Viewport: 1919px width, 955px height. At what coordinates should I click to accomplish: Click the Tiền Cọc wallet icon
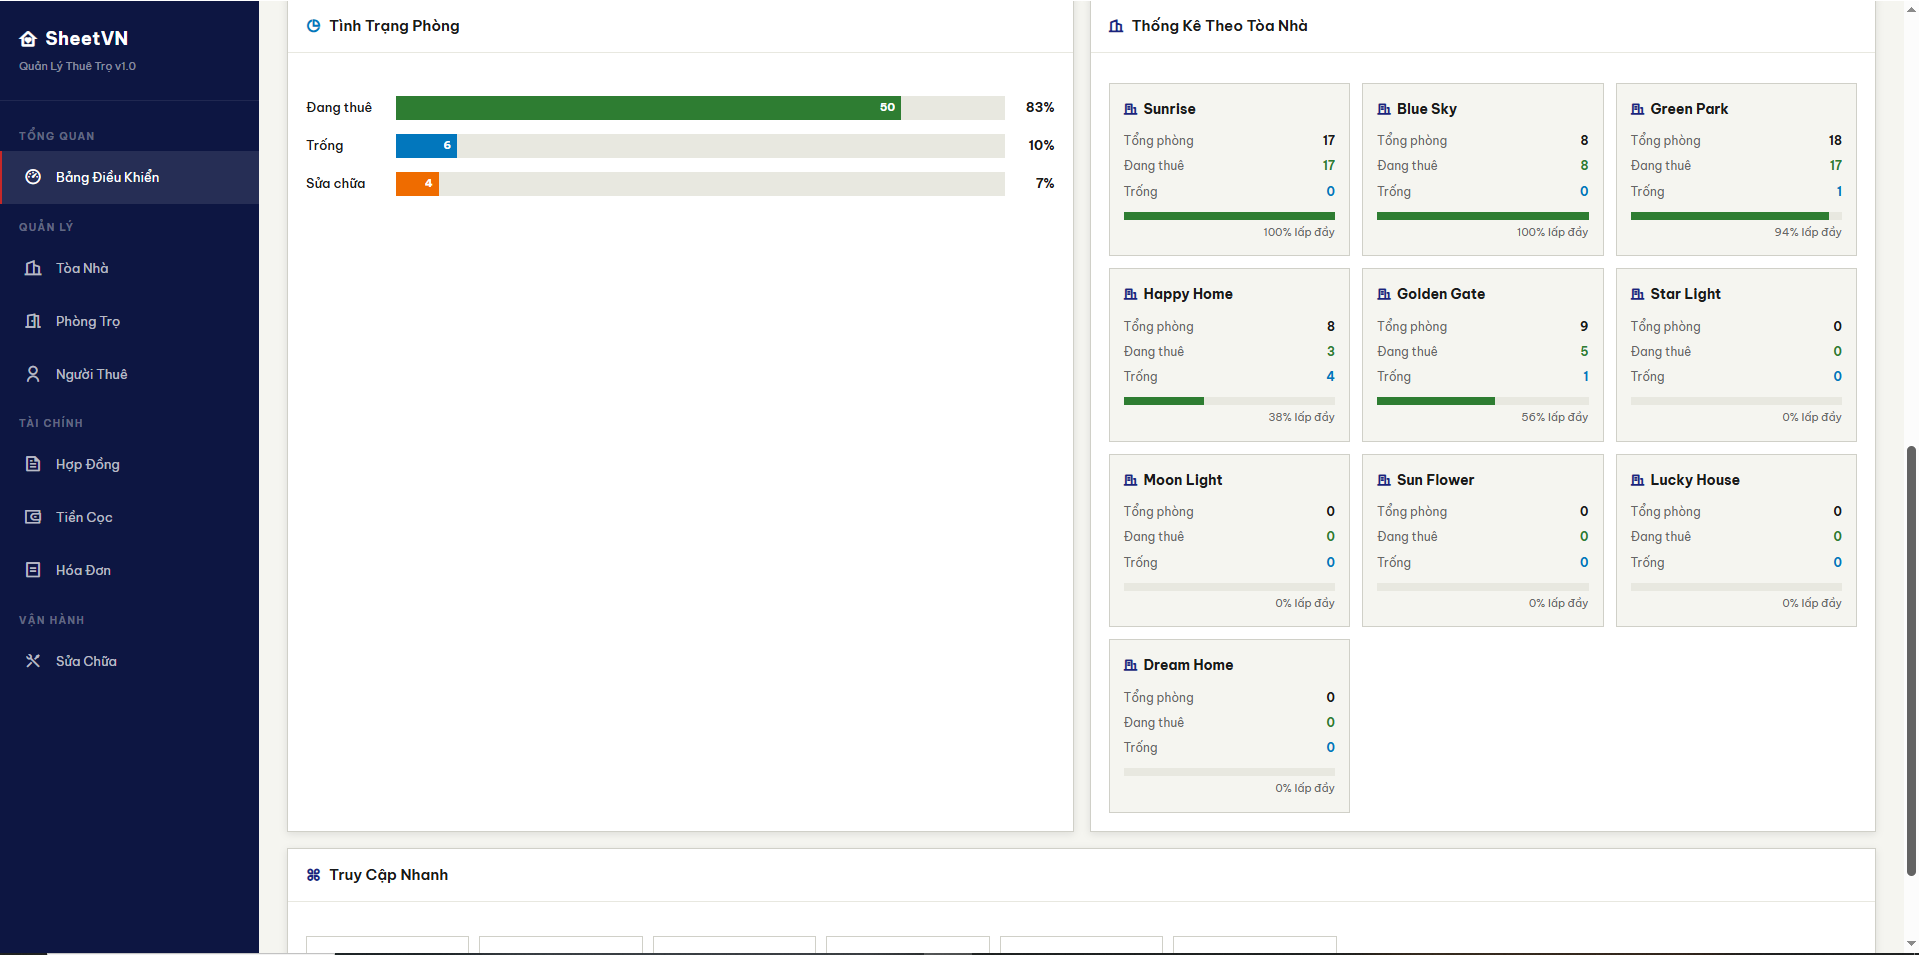[x=33, y=517]
